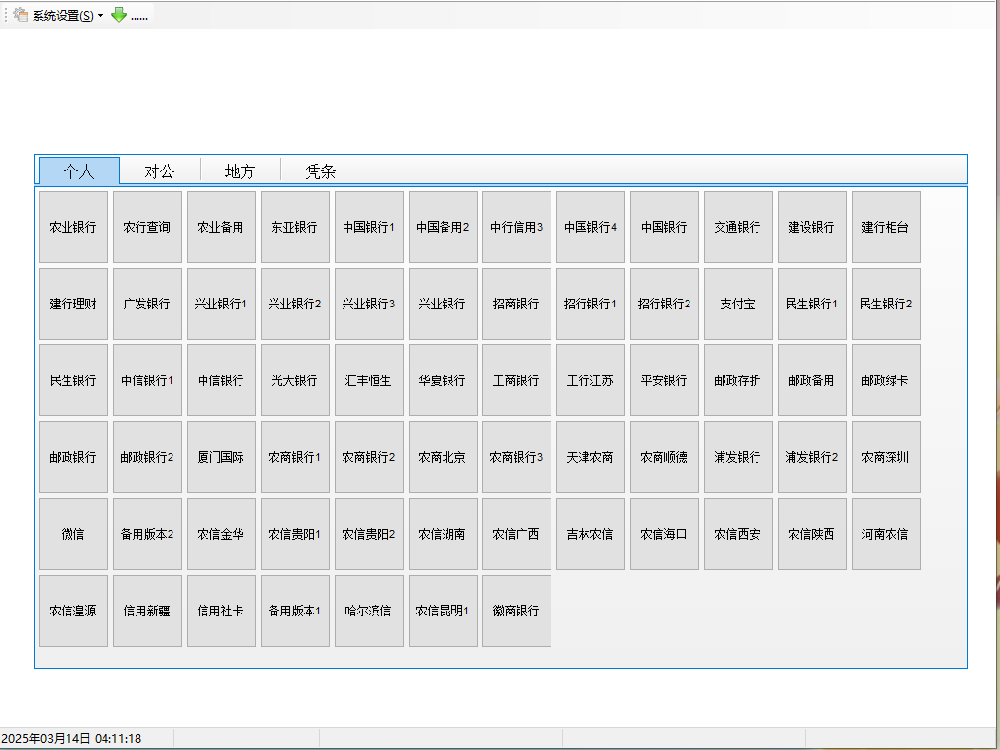Click the date and time in status bar

[x=71, y=739]
